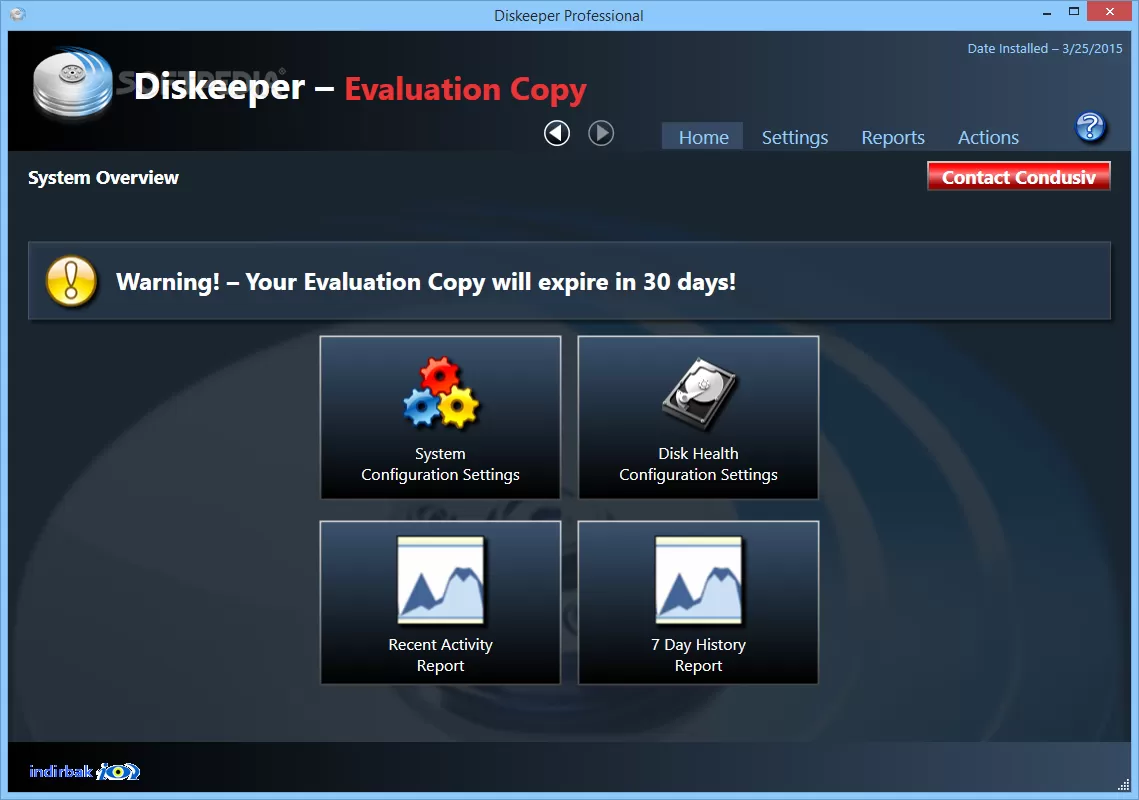This screenshot has width=1139, height=800.
Task: Click the Contact Condusiv button
Action: (1018, 177)
